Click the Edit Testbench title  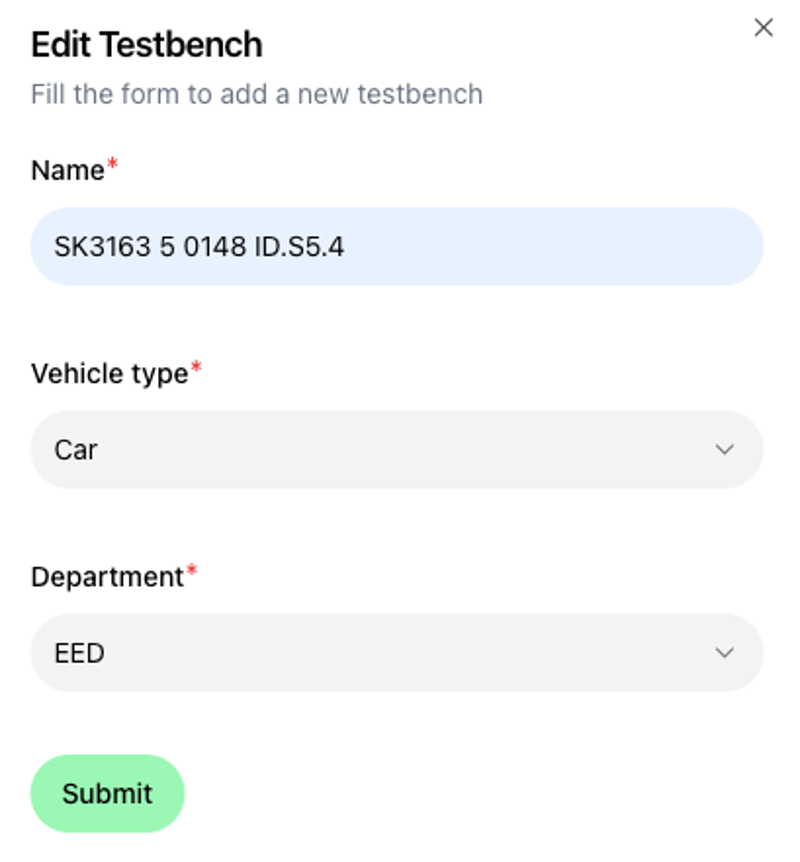tap(147, 45)
